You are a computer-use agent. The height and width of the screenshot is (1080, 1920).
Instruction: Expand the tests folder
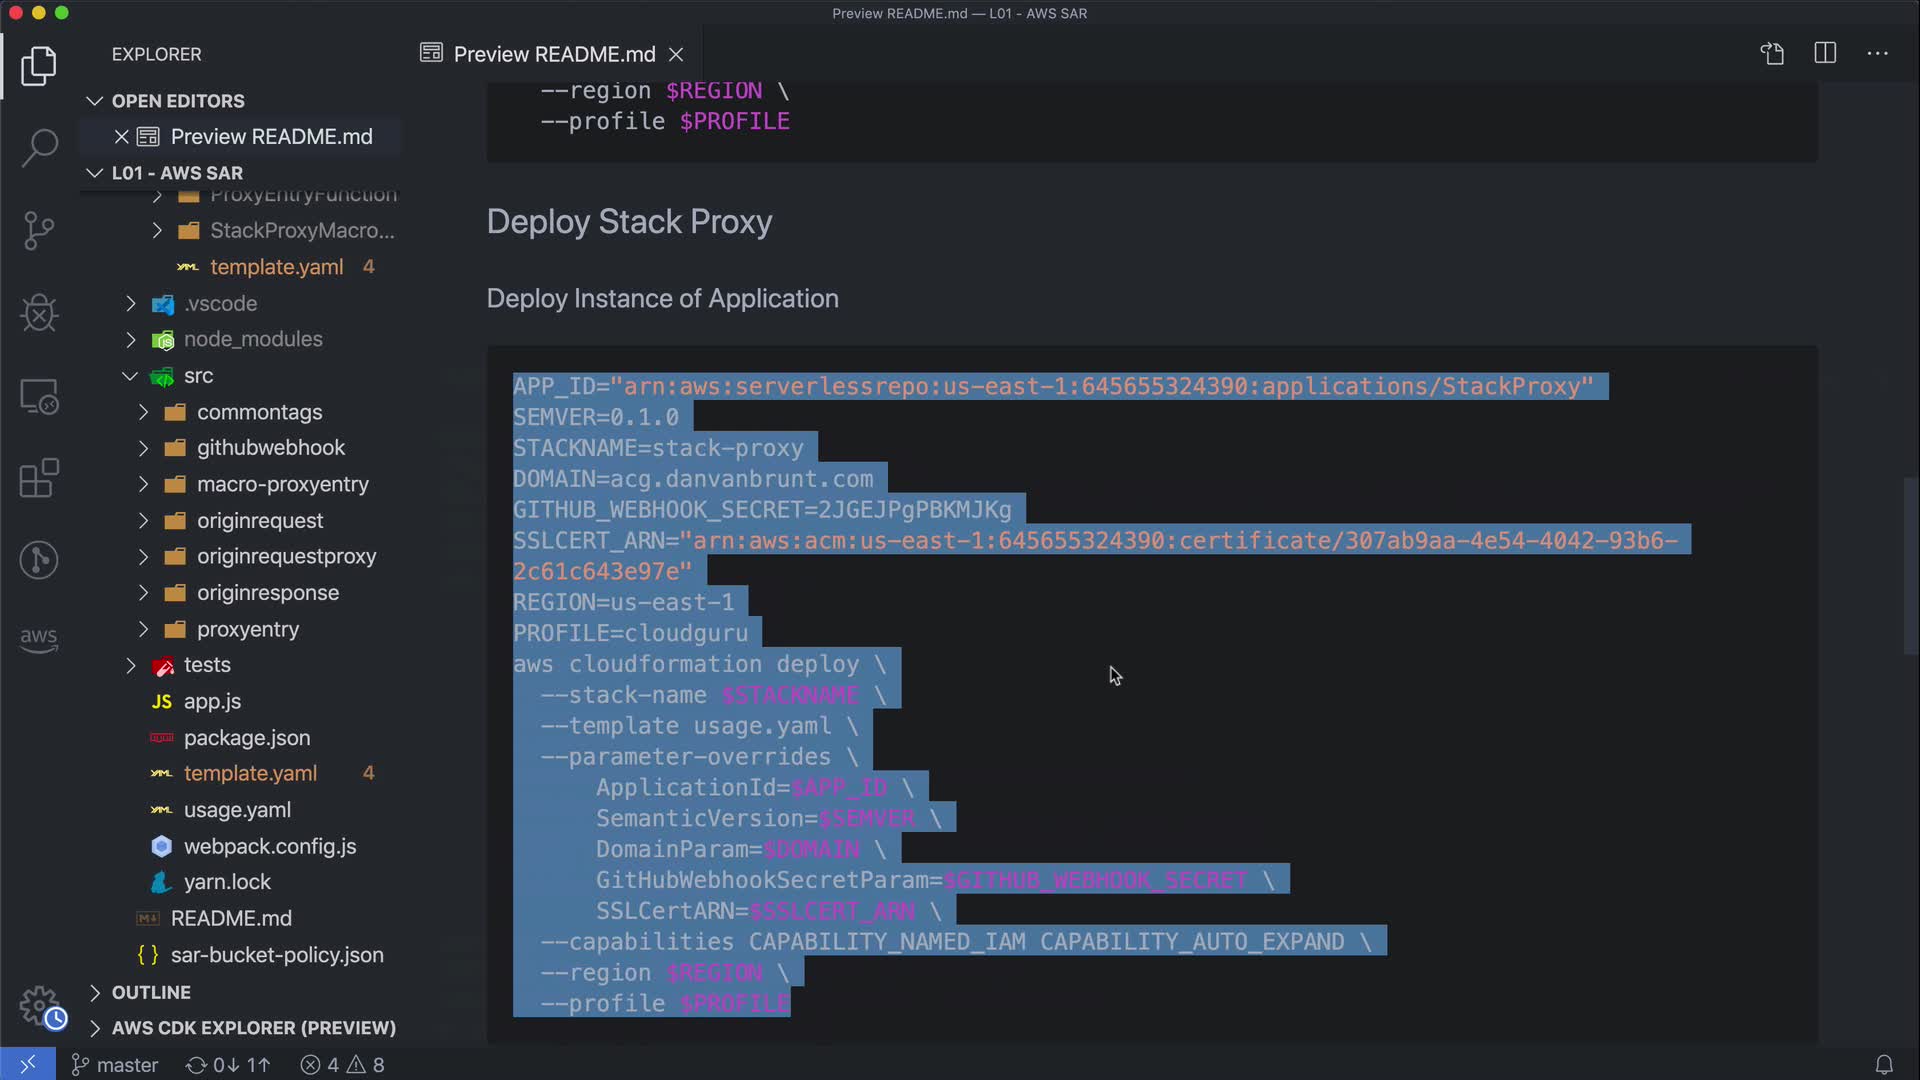[130, 665]
